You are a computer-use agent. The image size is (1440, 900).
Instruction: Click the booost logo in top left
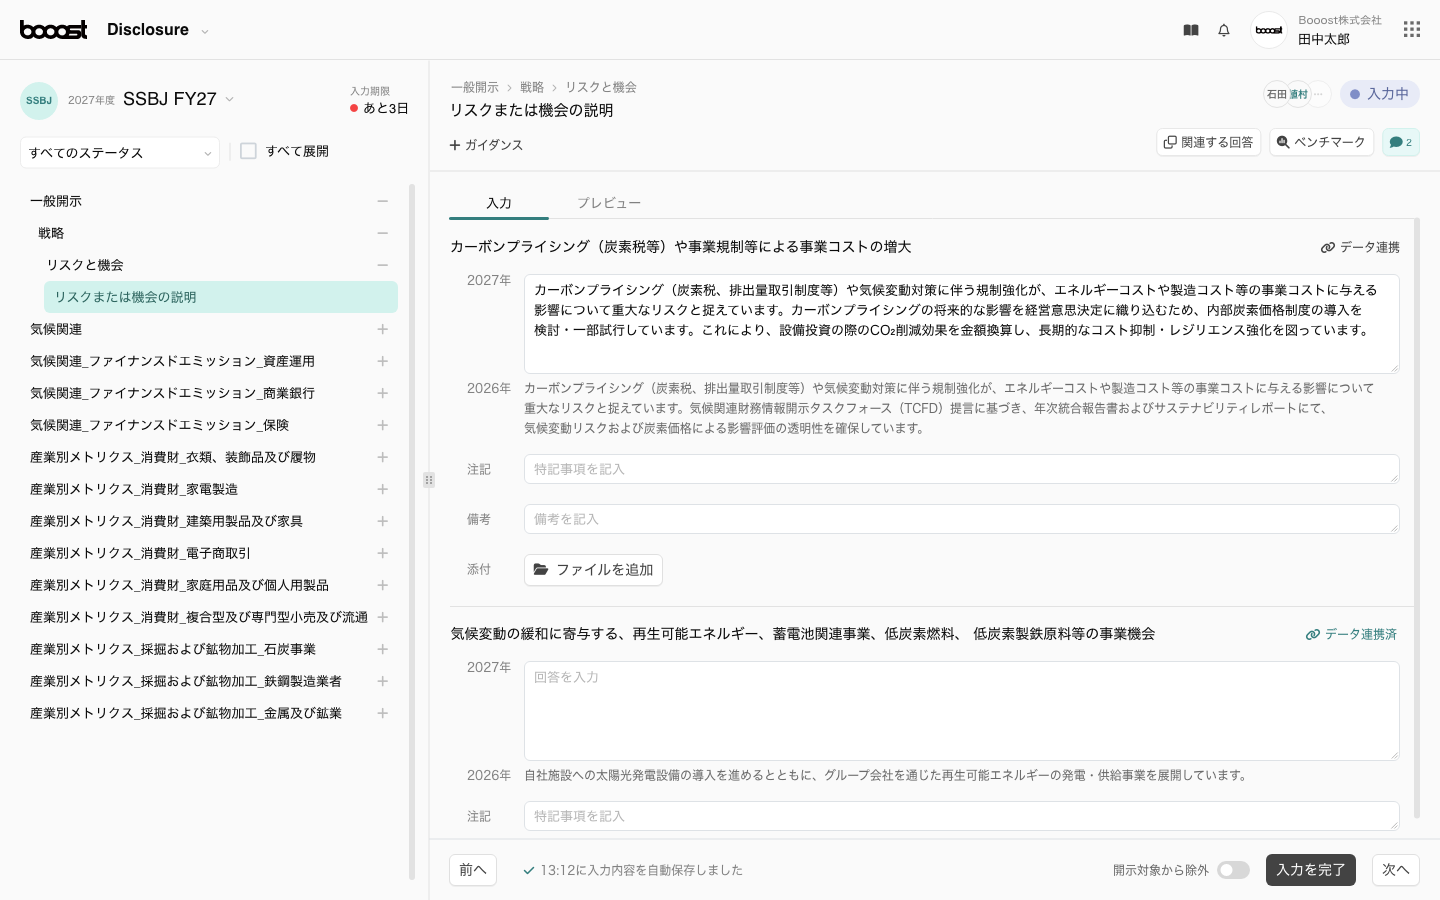coord(53,30)
